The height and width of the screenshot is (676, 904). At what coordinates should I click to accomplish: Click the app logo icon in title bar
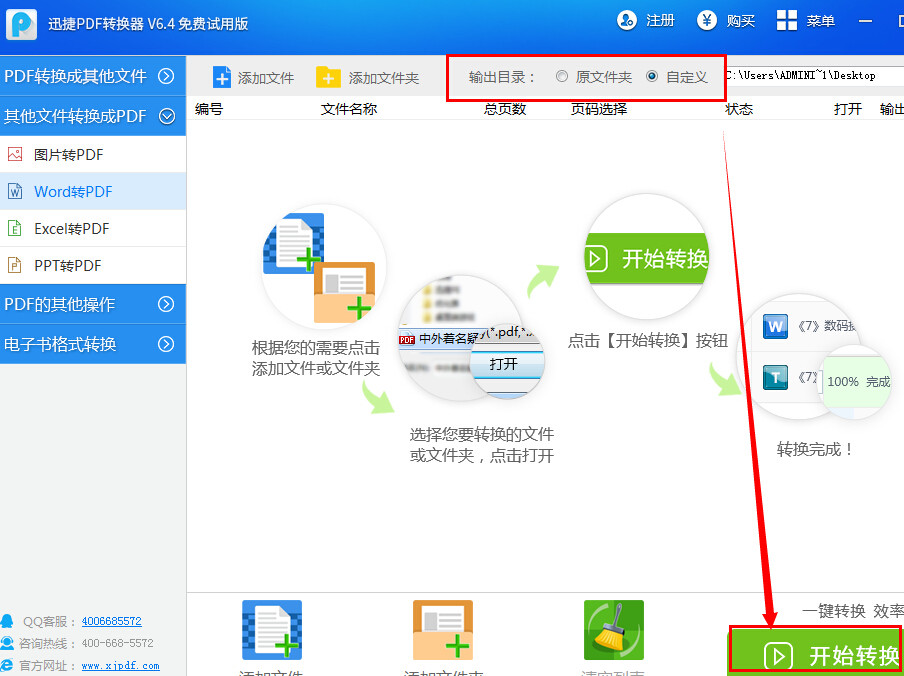click(x=21, y=24)
